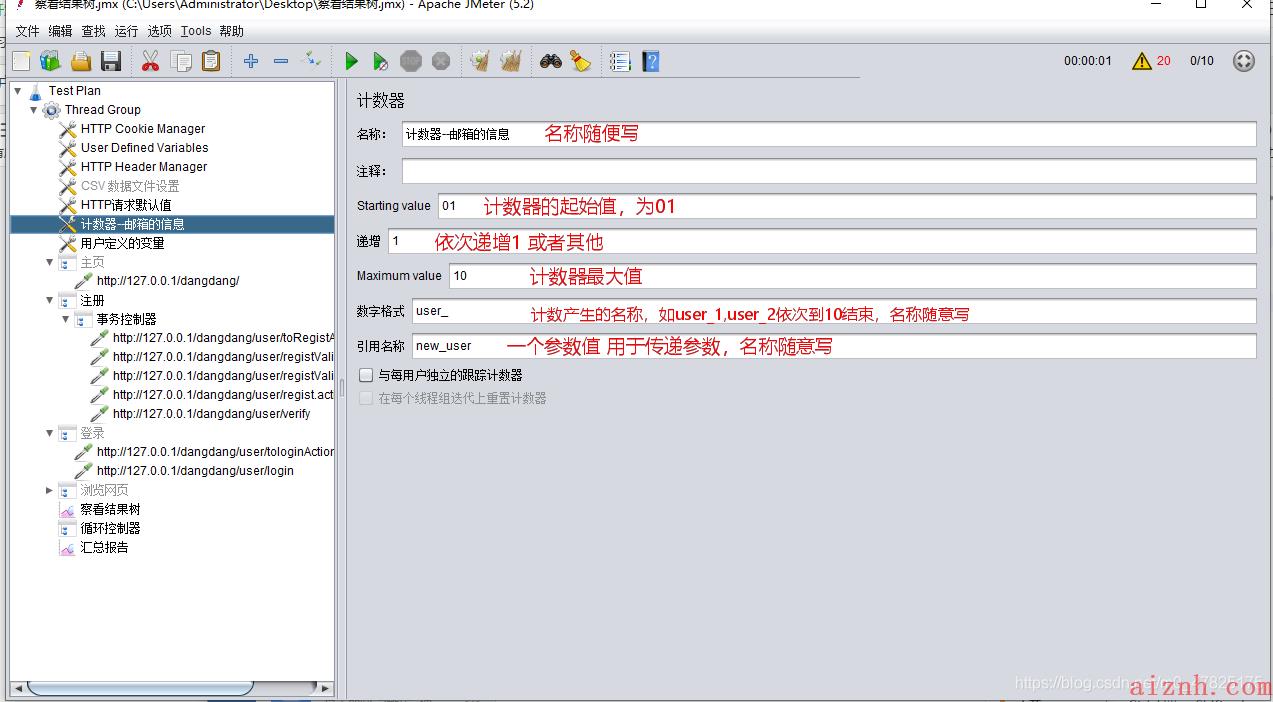Click the 数字格式 number format field
1273x702 pixels.
pyautogui.click(x=834, y=311)
